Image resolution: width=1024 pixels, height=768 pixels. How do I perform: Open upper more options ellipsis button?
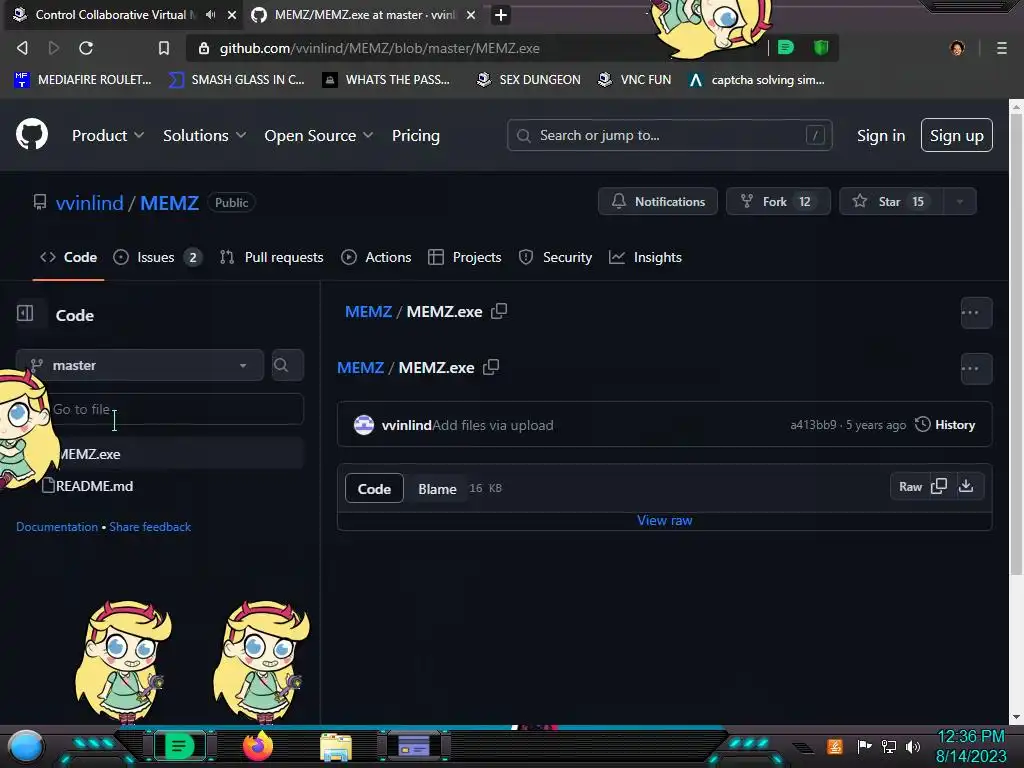click(x=976, y=313)
